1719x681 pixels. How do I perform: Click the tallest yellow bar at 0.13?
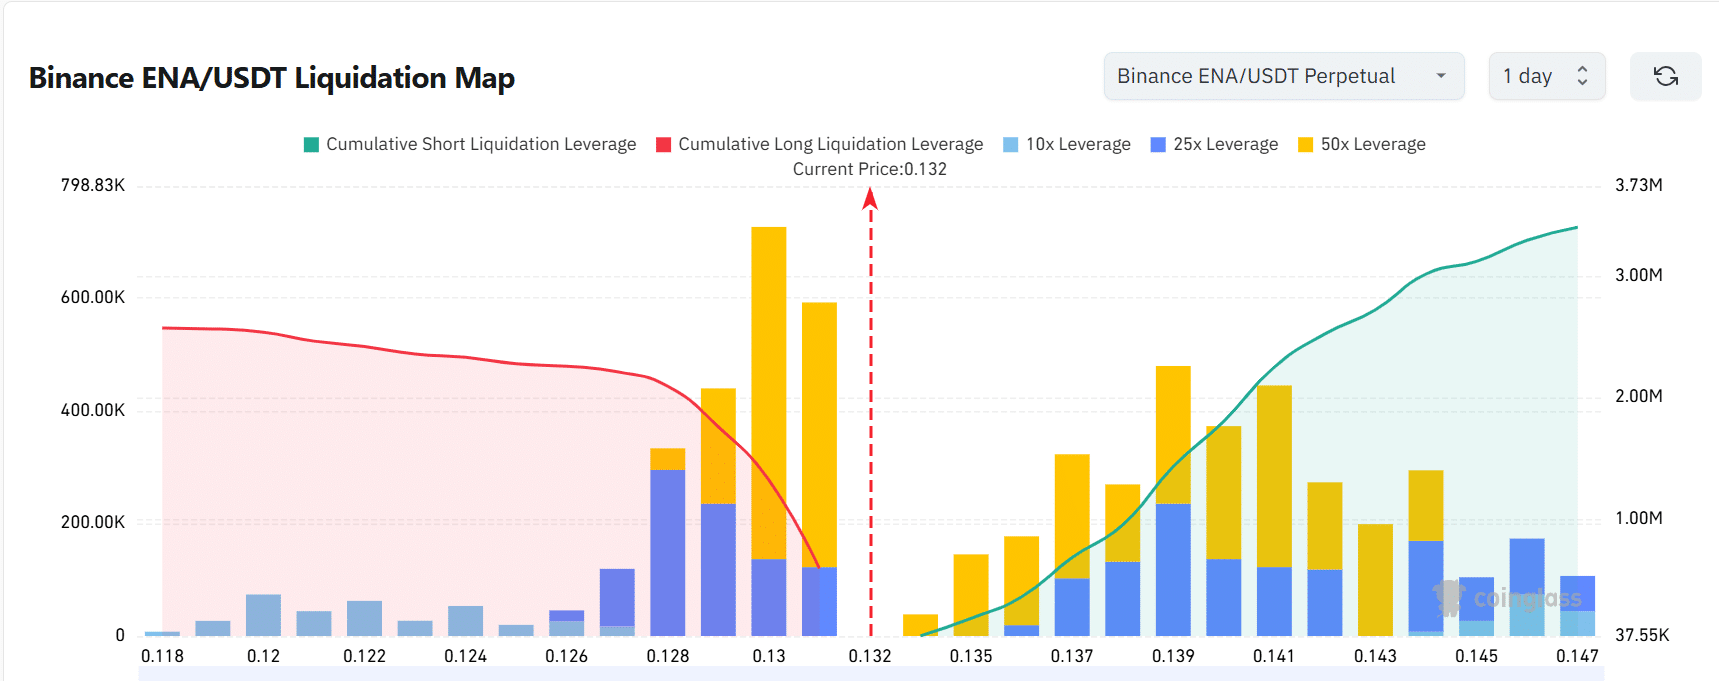[x=768, y=390]
